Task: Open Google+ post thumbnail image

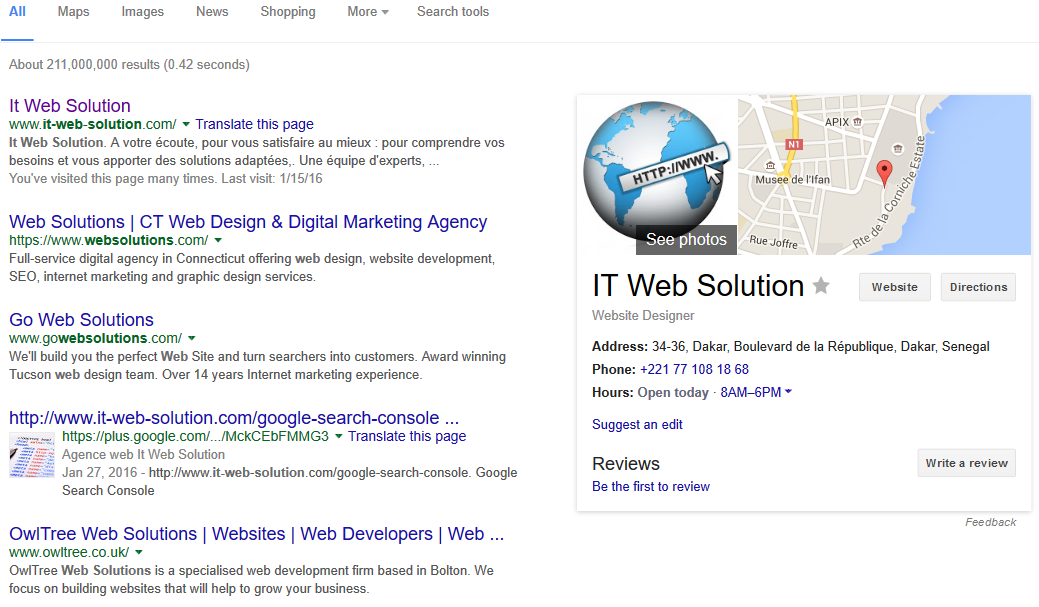Action: coord(32,455)
